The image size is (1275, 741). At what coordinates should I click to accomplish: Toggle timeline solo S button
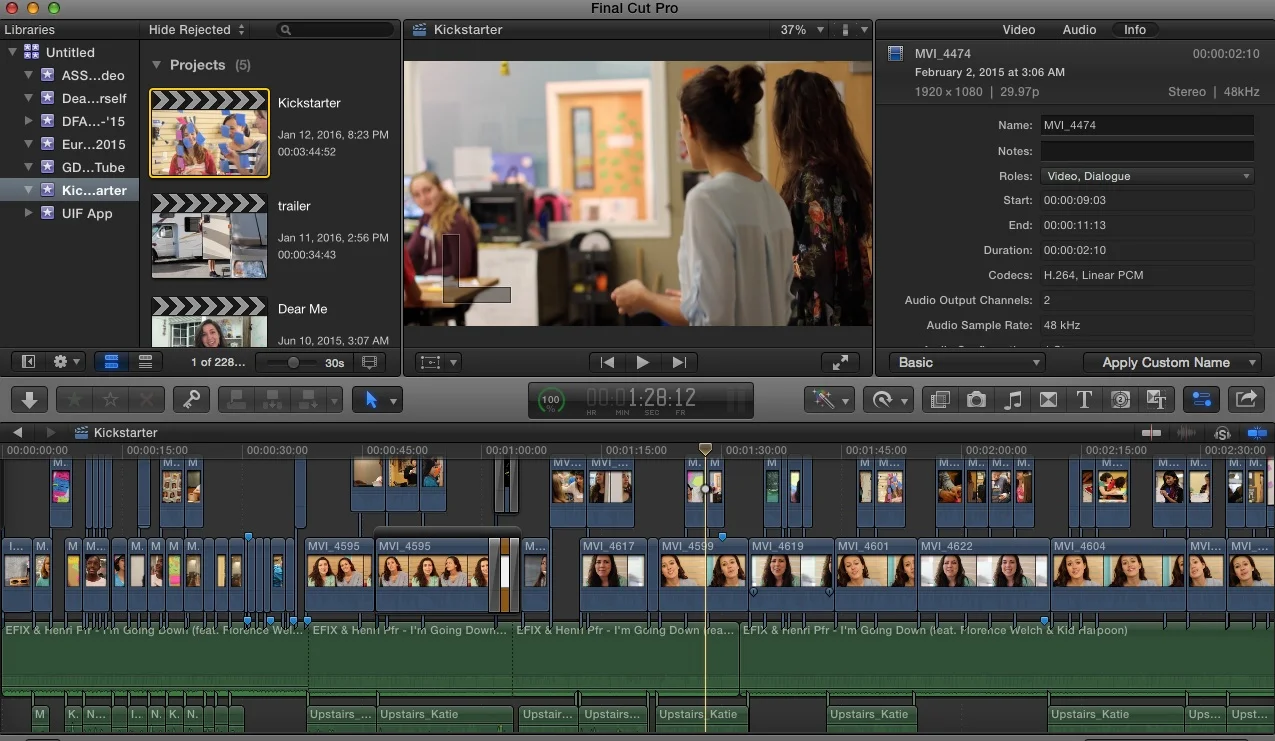(x=1222, y=433)
